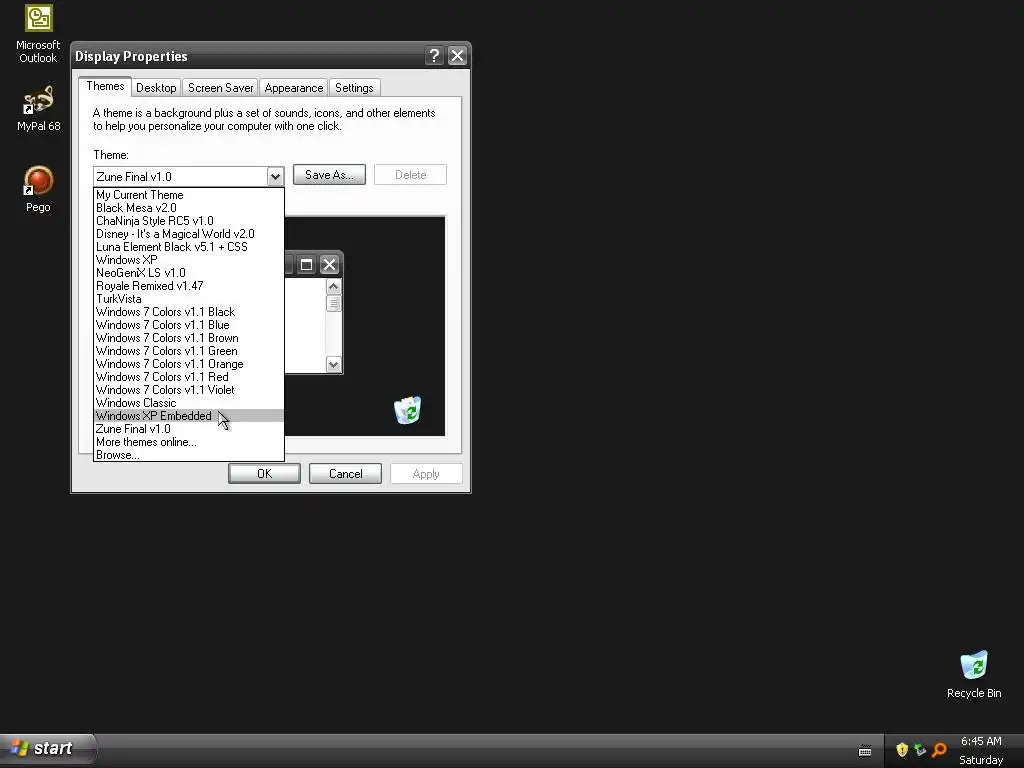Open the on-screen keyboard taskbar icon

point(865,750)
